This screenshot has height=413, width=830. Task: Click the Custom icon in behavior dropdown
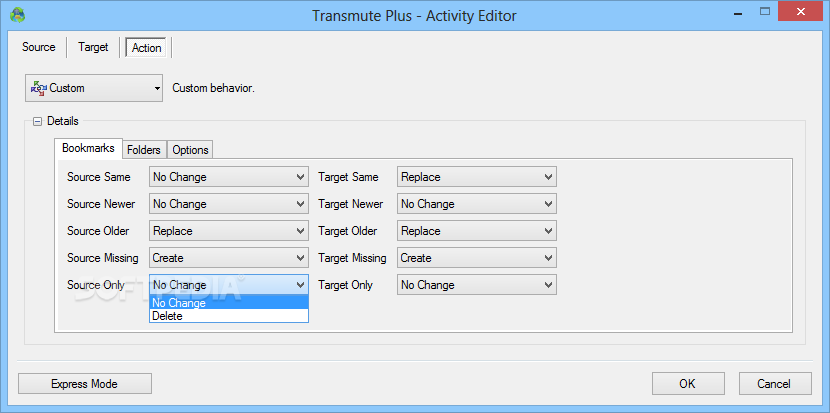point(38,88)
